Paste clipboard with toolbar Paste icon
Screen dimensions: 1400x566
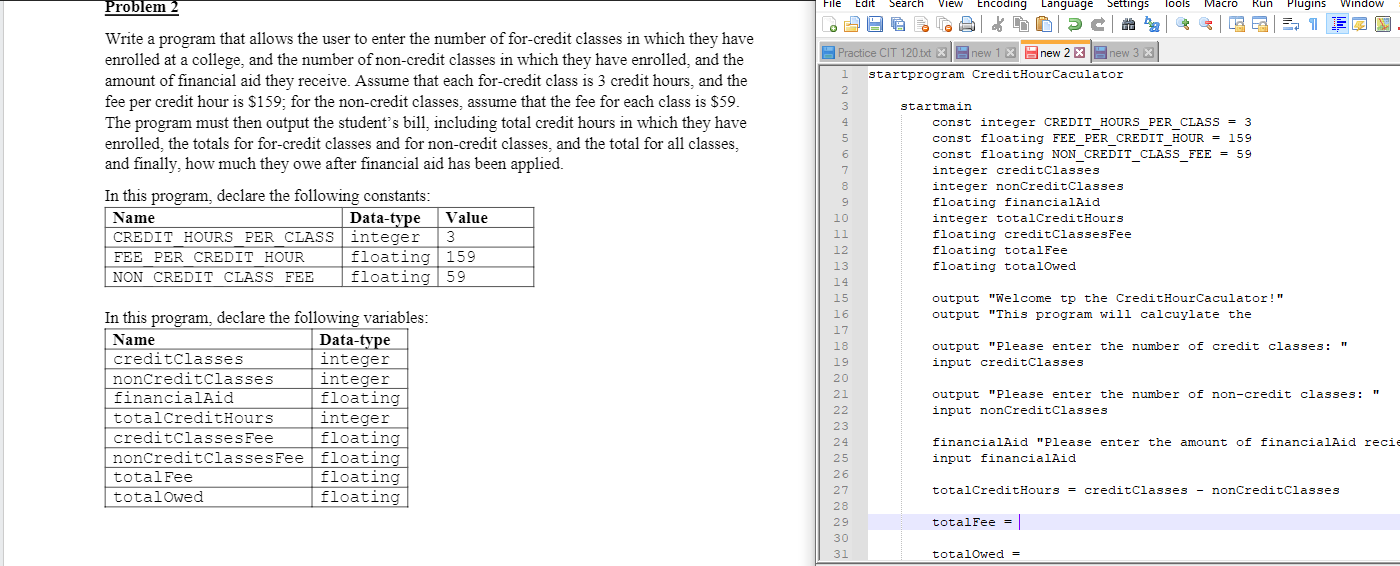[1044, 24]
